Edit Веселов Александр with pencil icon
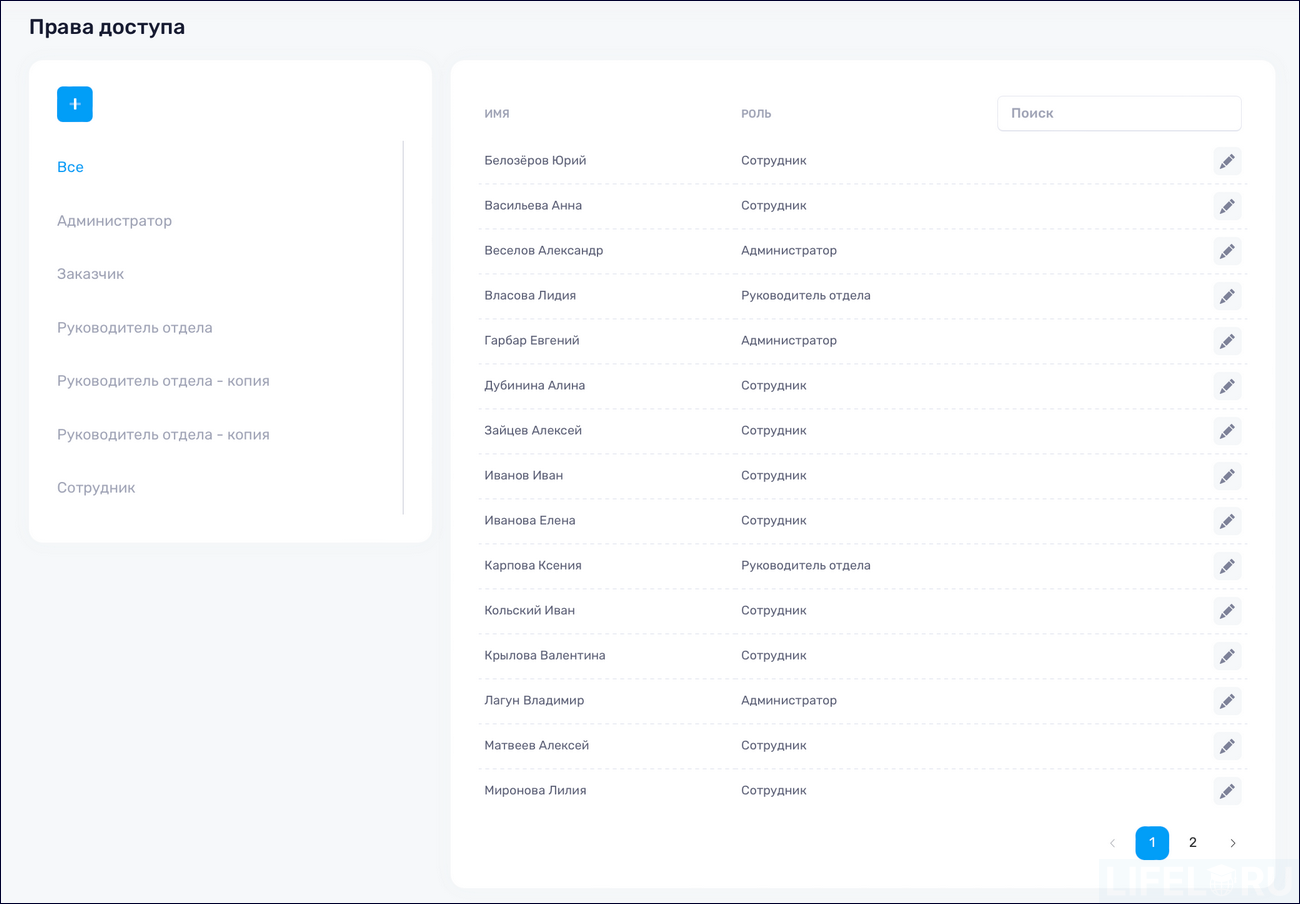Viewport: 1300px width, 904px height. pos(1227,251)
